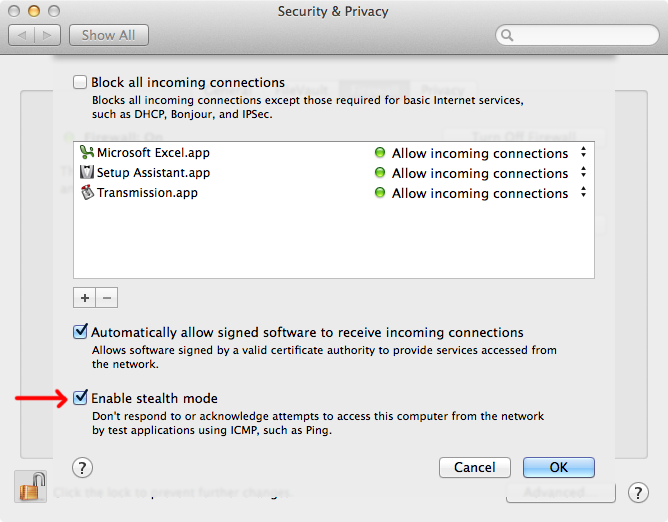Viewport: 668px width, 522px height.
Task: Click the OK button
Action: coord(558,467)
